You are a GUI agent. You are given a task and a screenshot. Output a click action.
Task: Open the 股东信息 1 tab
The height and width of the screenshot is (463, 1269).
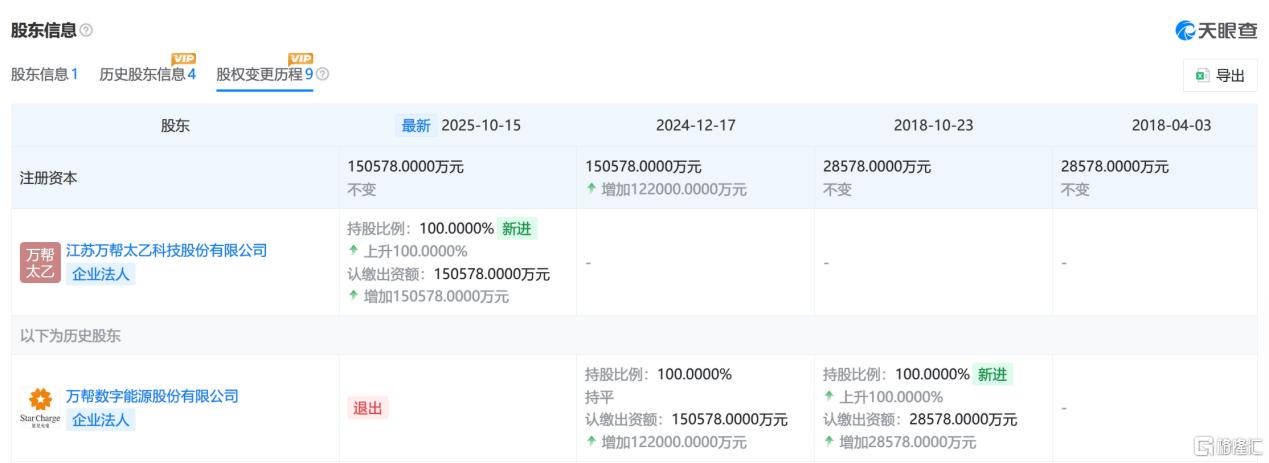[x=45, y=74]
